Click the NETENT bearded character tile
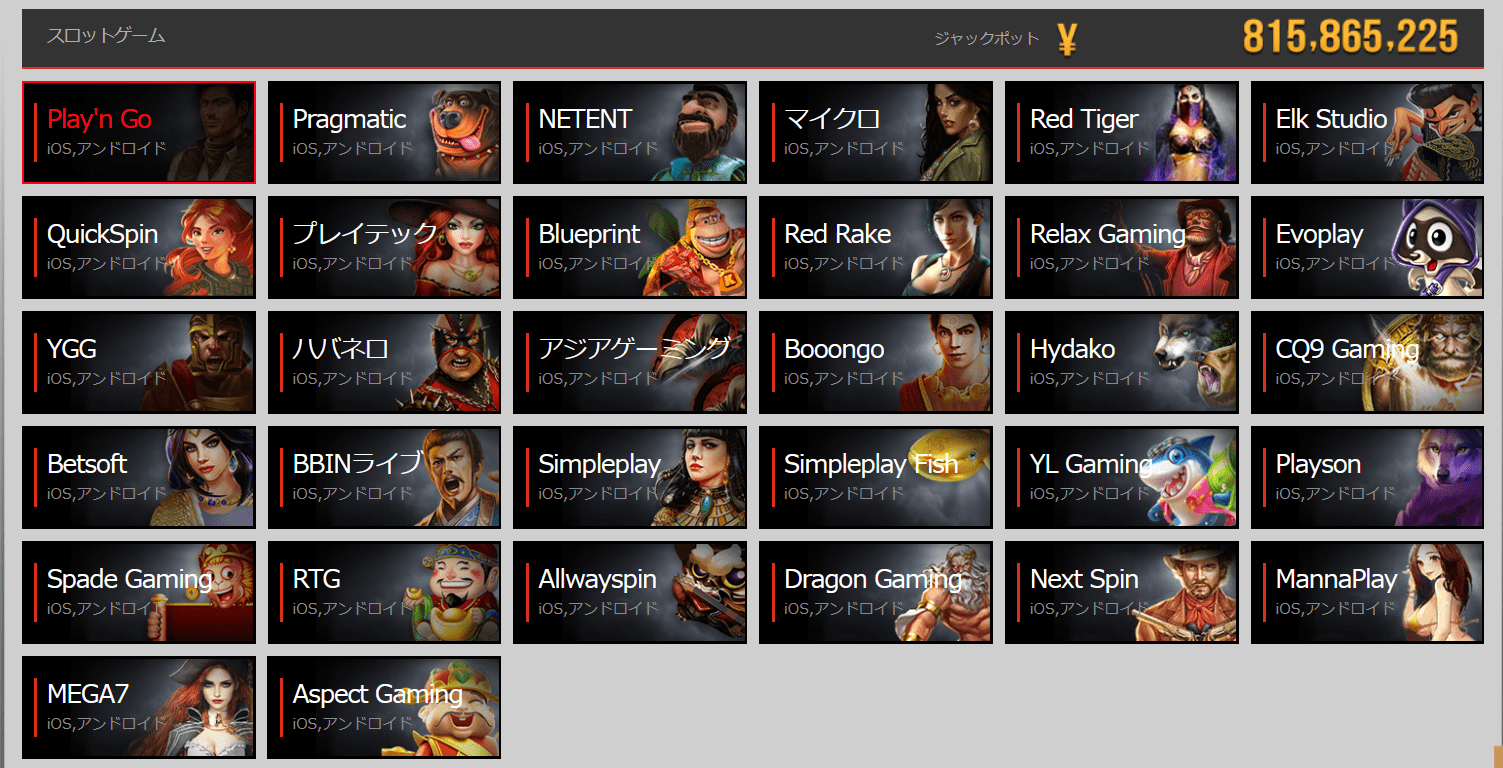Viewport: 1503px width, 768px height. tap(630, 133)
